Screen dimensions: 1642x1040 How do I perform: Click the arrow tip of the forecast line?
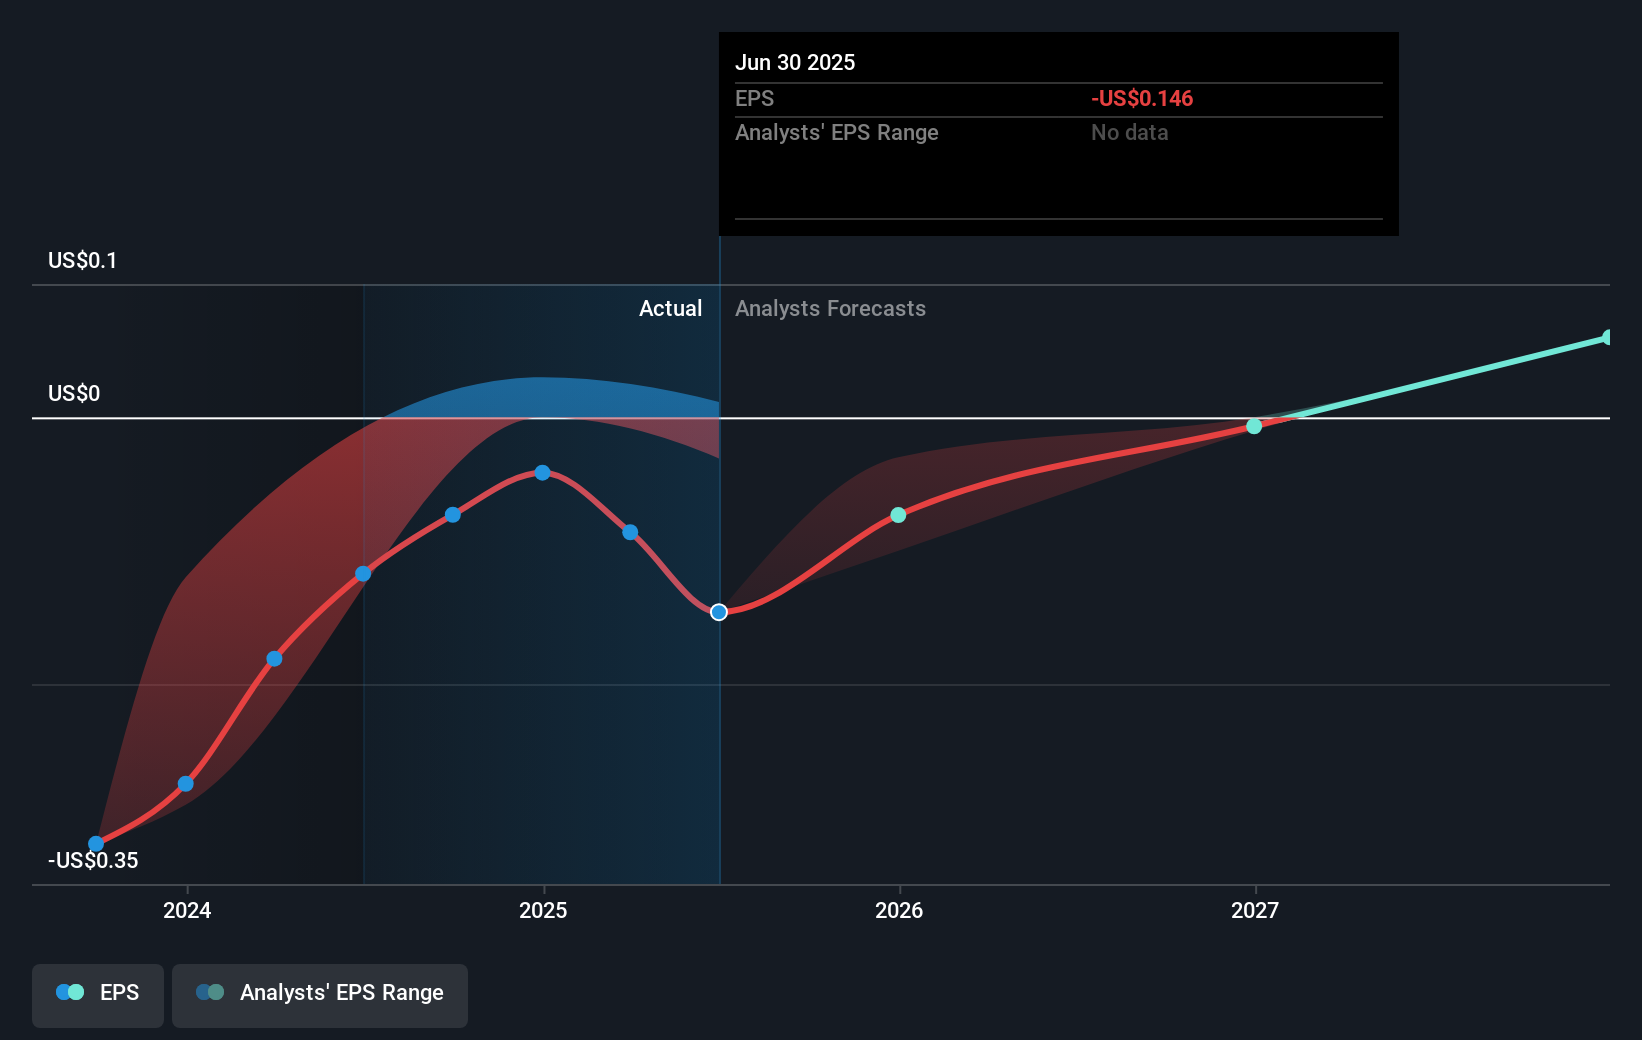1605,335
